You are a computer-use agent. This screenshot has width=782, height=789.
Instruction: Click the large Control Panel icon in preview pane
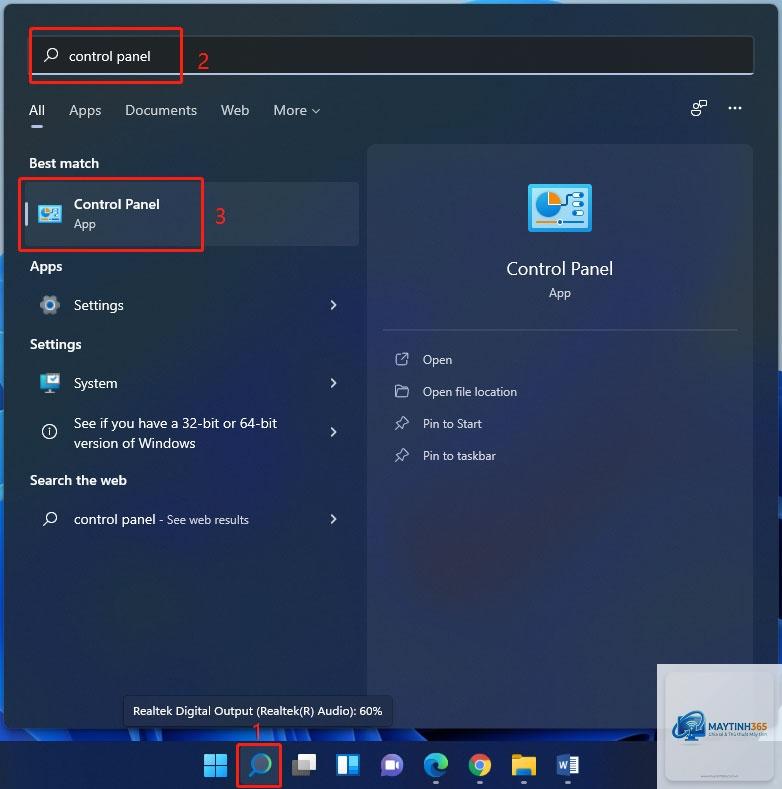point(560,208)
